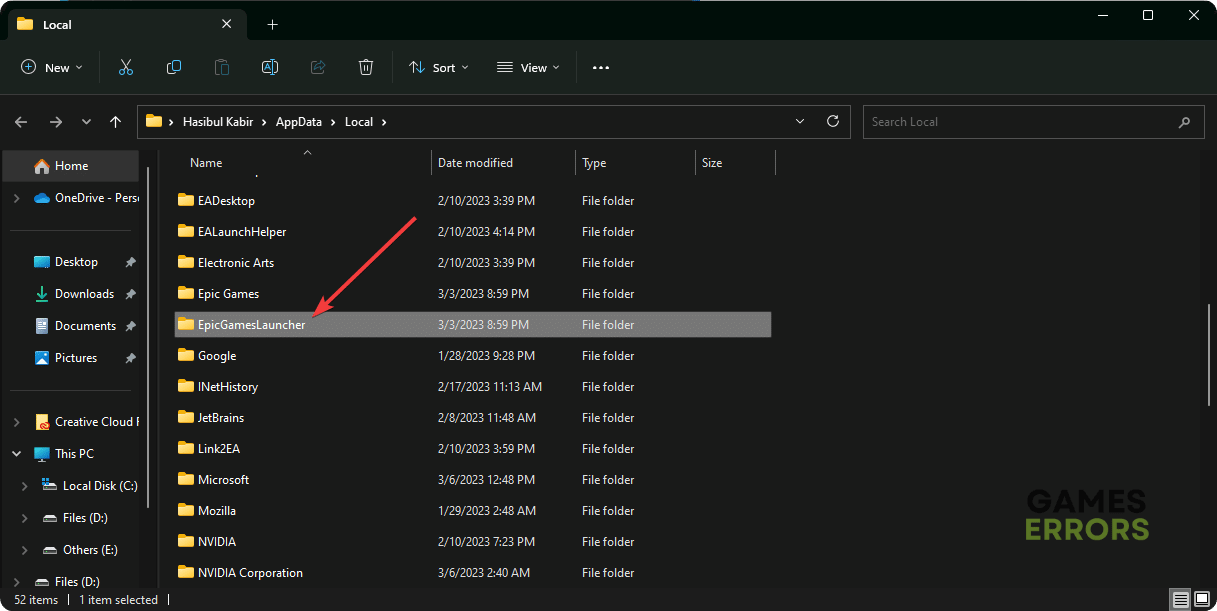Open the View dropdown menu
Viewport: 1217px width, 611px height.
click(x=528, y=67)
